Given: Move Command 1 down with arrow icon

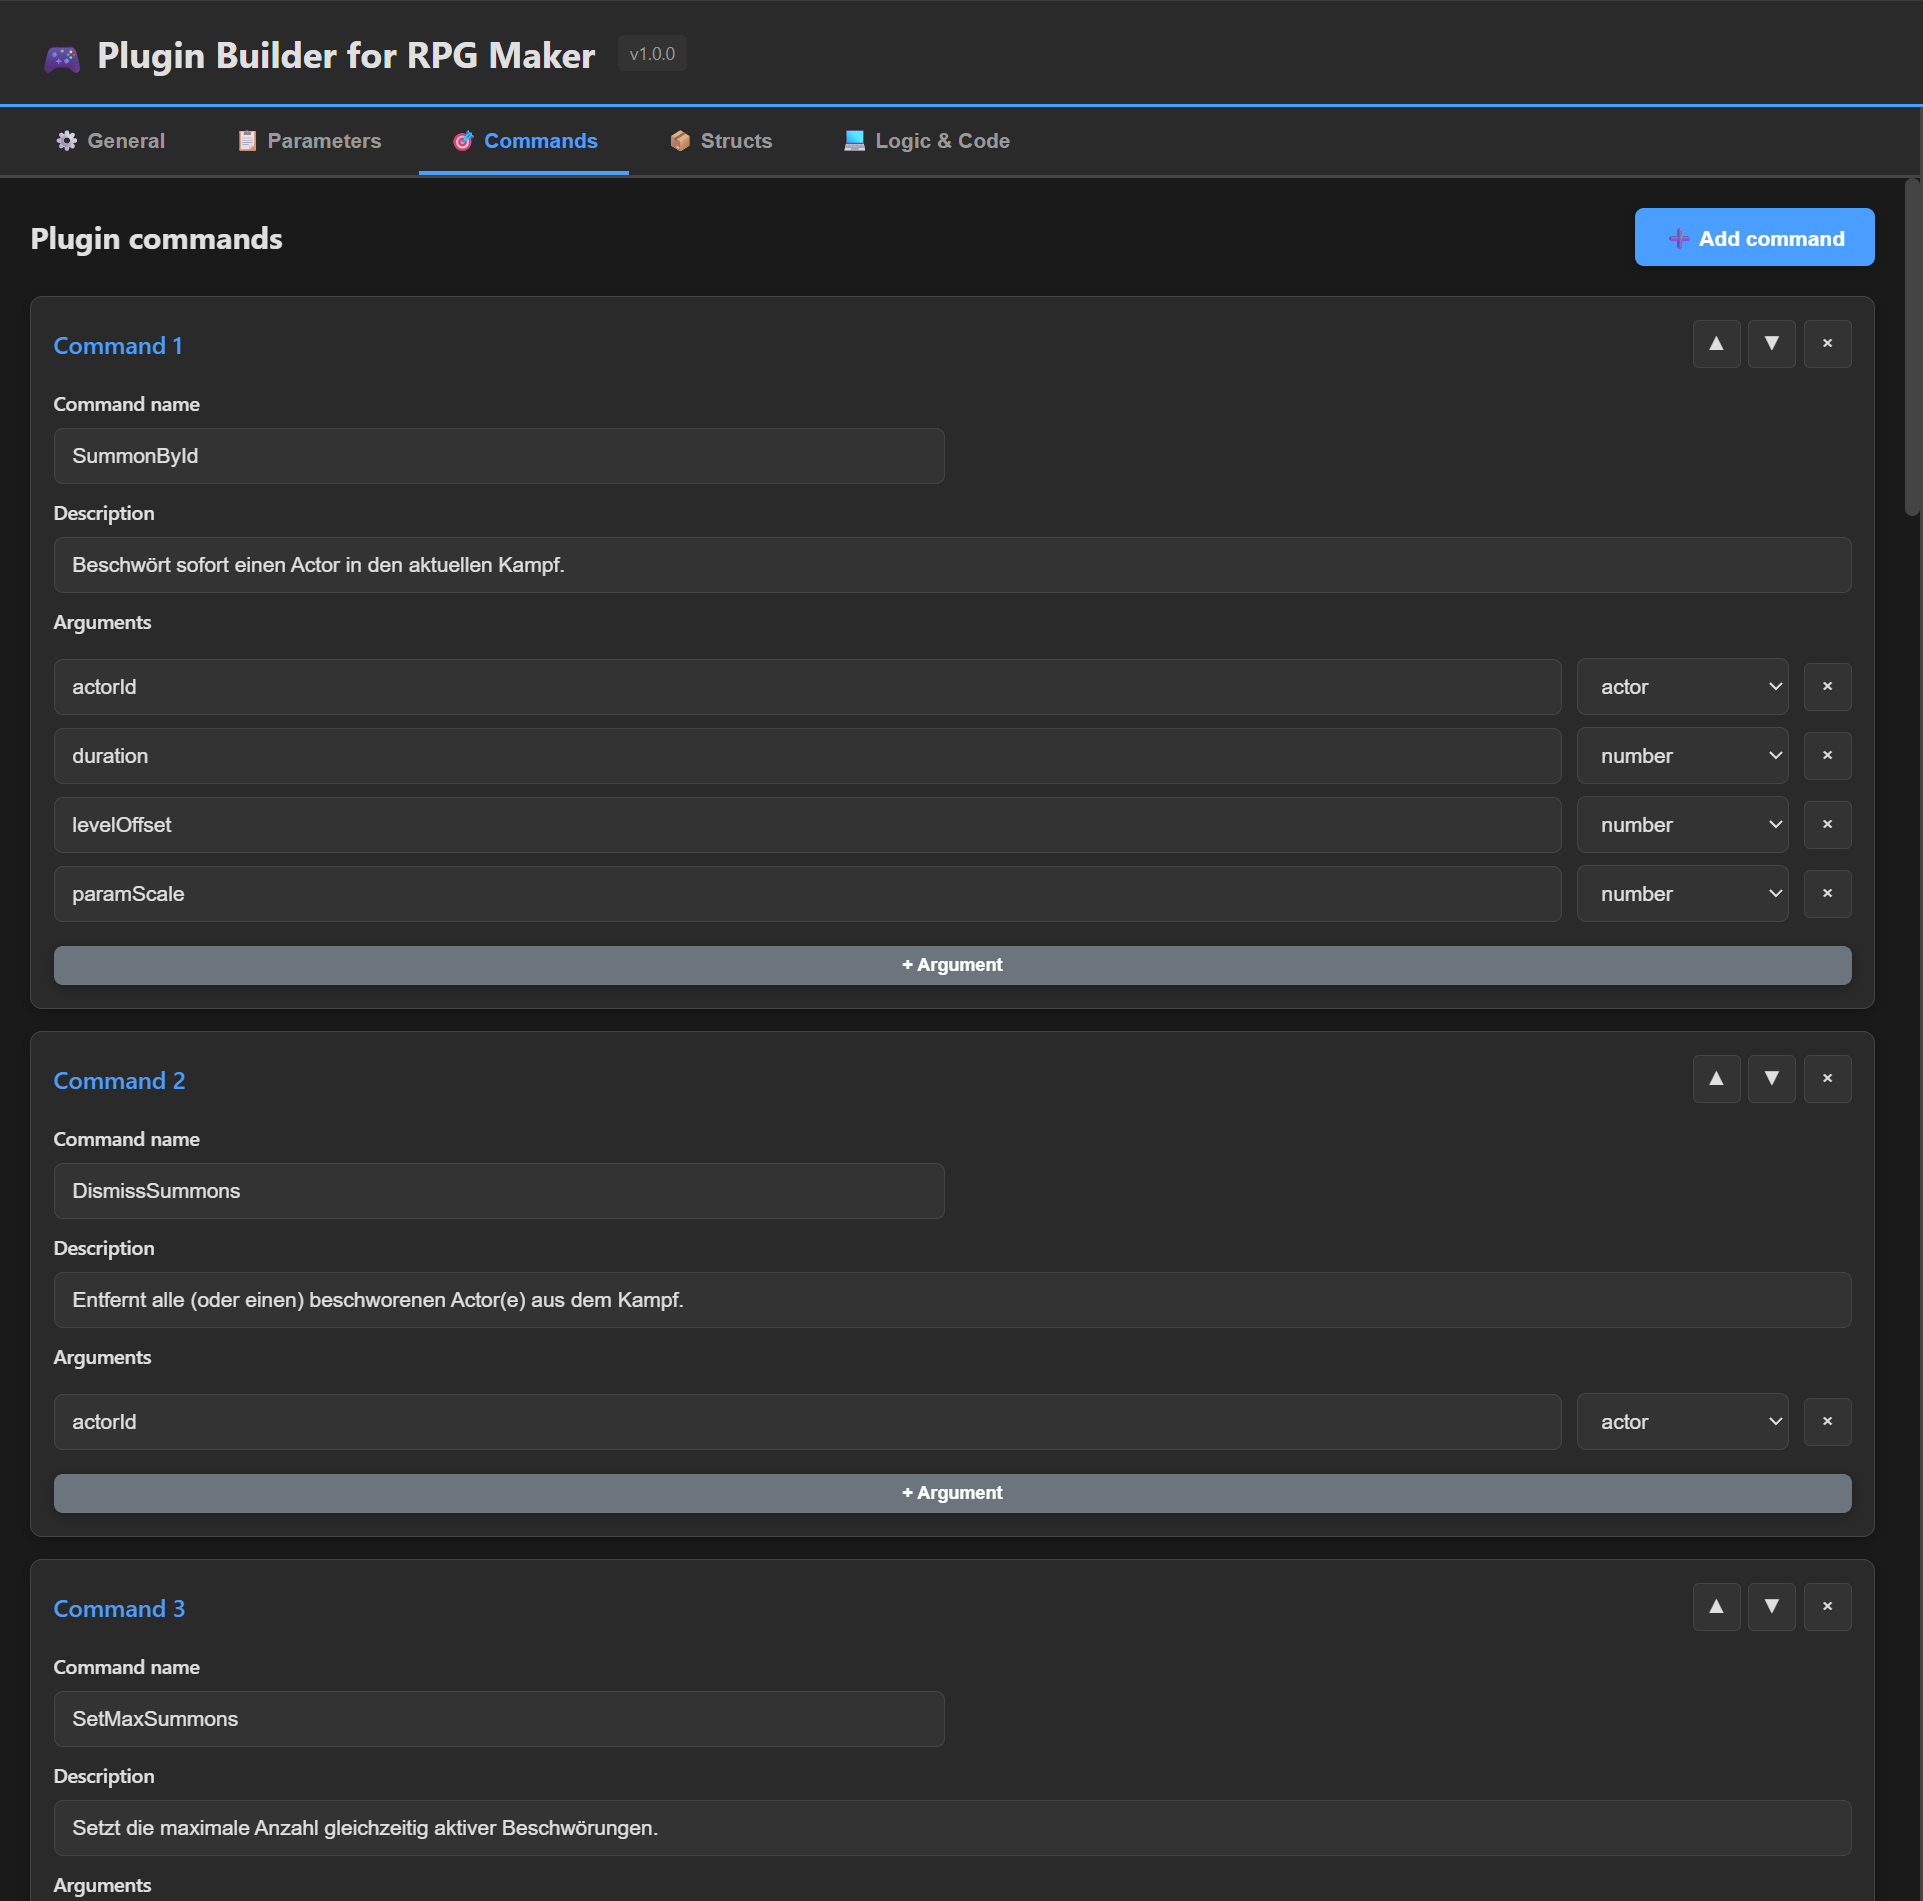Looking at the screenshot, I should coord(1771,344).
